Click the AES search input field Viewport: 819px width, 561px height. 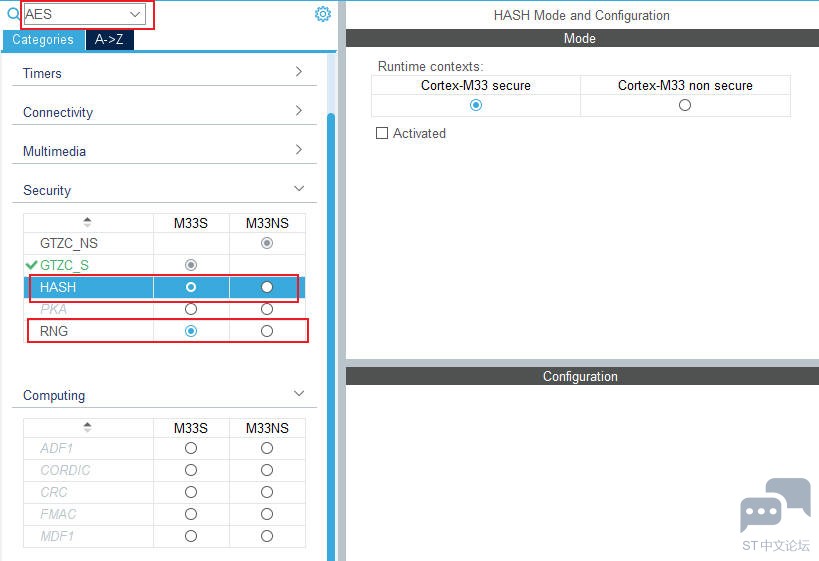pyautogui.click(x=76, y=14)
